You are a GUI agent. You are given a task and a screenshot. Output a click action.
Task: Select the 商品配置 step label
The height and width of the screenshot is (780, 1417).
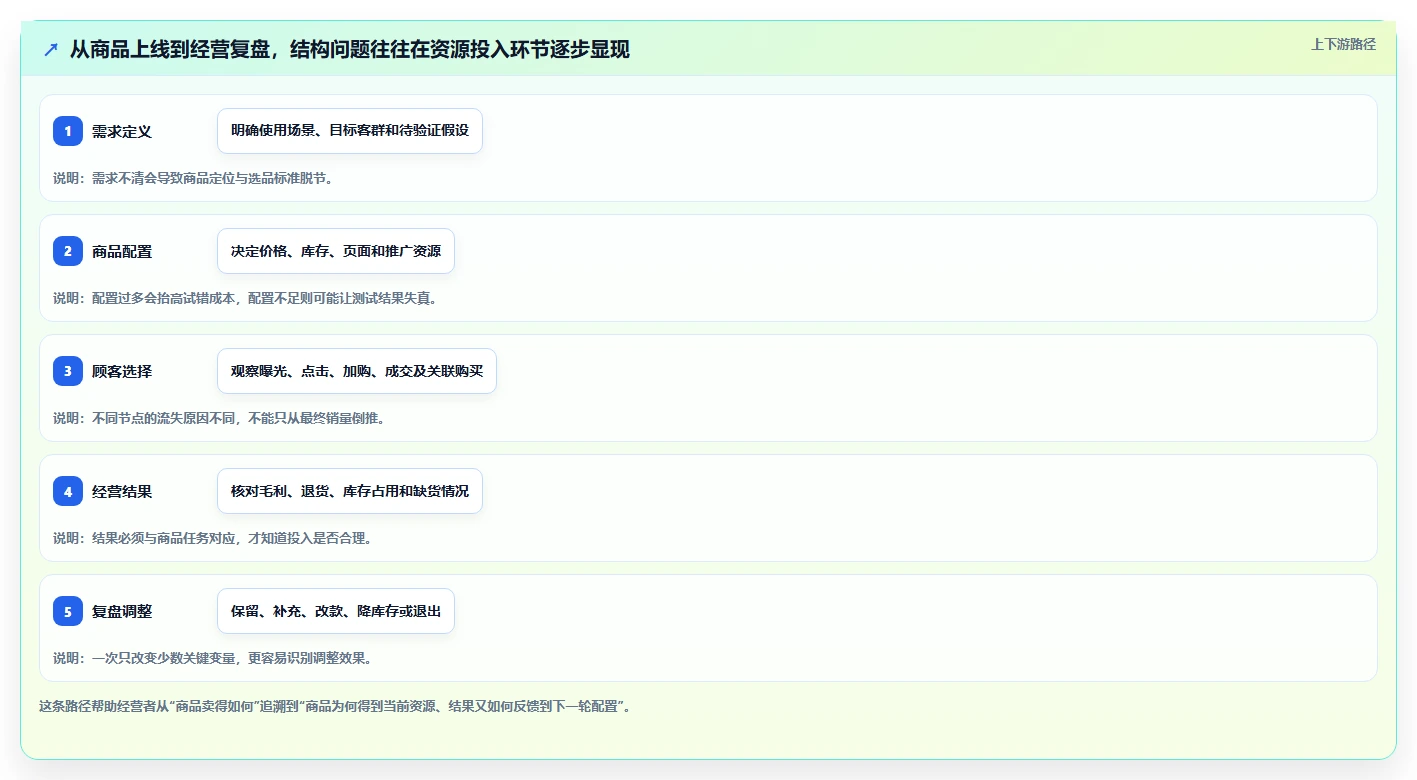122,251
